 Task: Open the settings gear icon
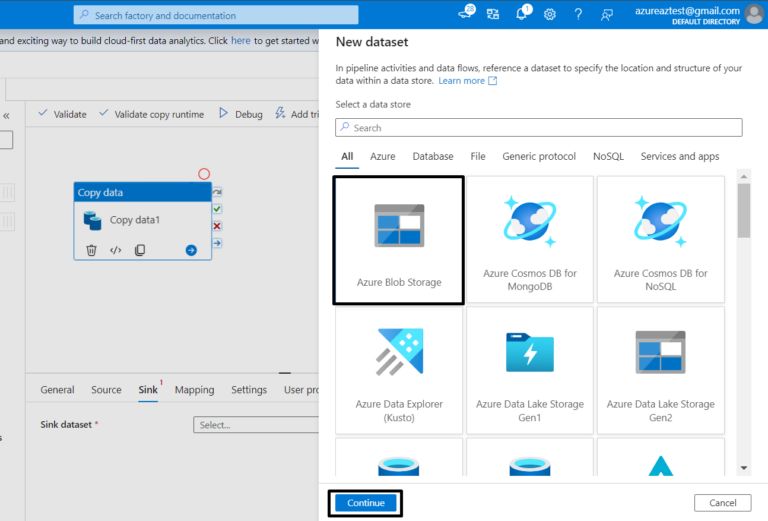[550, 15]
